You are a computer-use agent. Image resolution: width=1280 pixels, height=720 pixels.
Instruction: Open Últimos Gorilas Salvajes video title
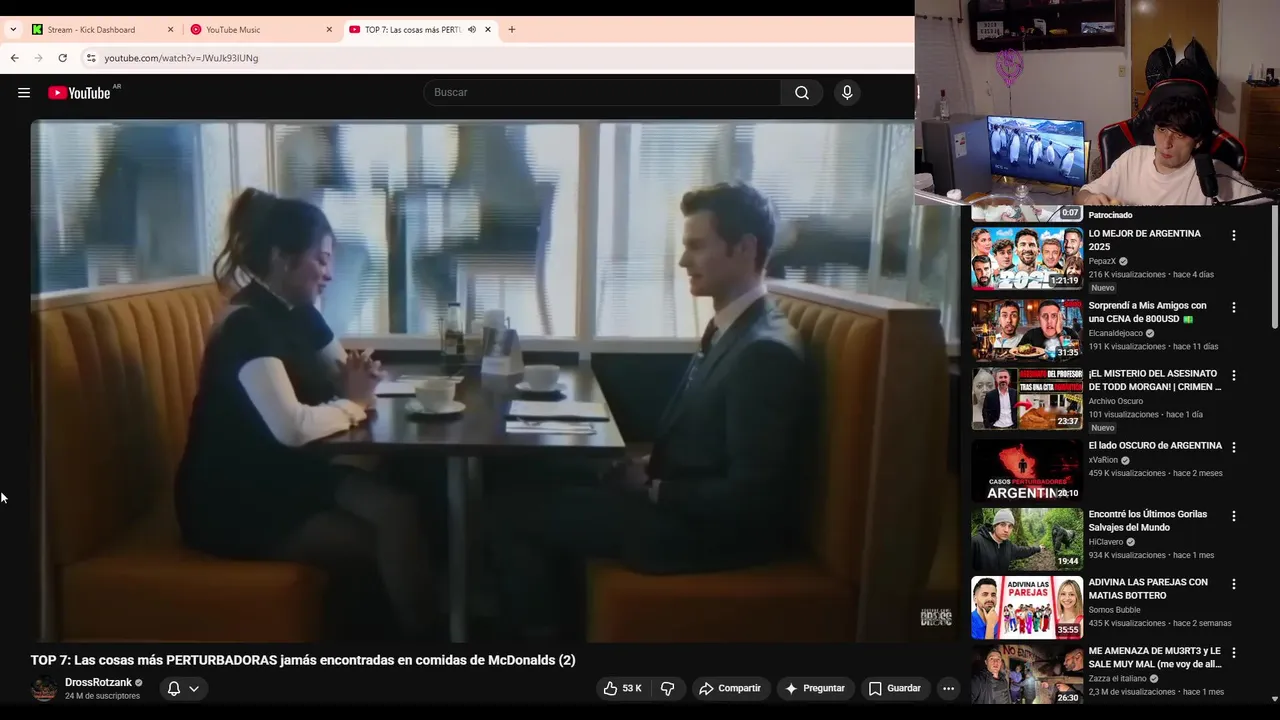coord(1148,521)
